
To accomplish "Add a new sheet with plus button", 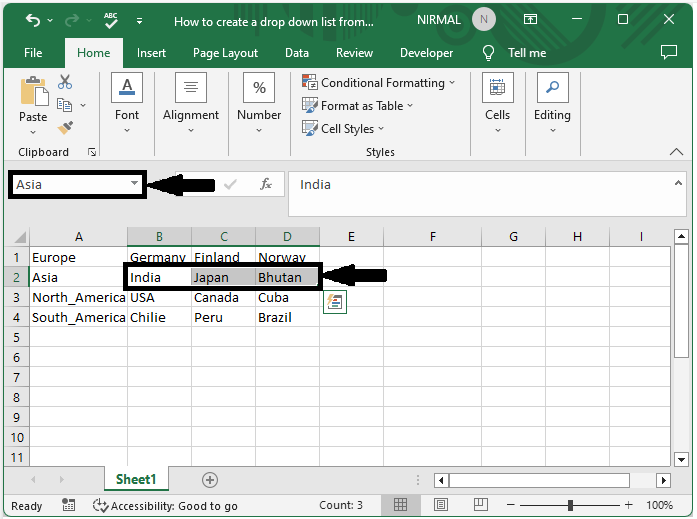I will [x=210, y=480].
